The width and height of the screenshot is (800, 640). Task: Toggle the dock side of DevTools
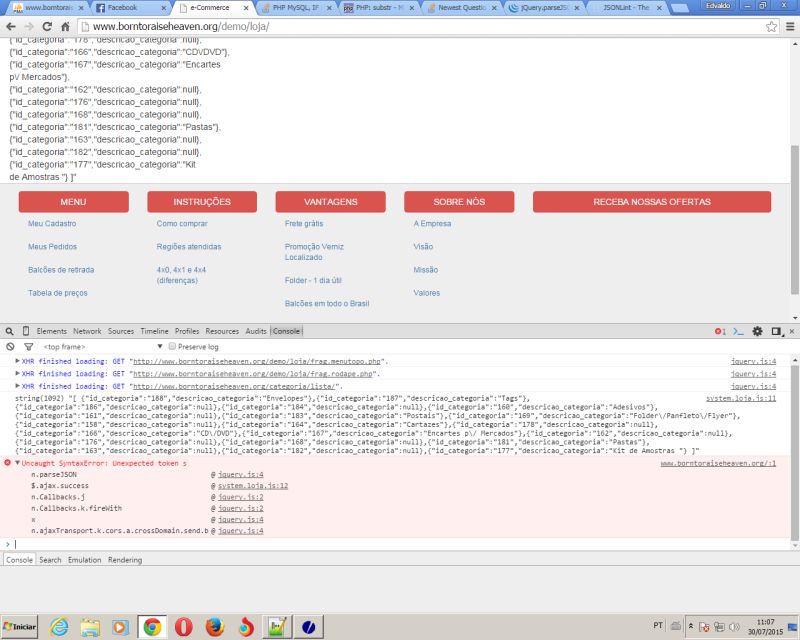(x=776, y=331)
